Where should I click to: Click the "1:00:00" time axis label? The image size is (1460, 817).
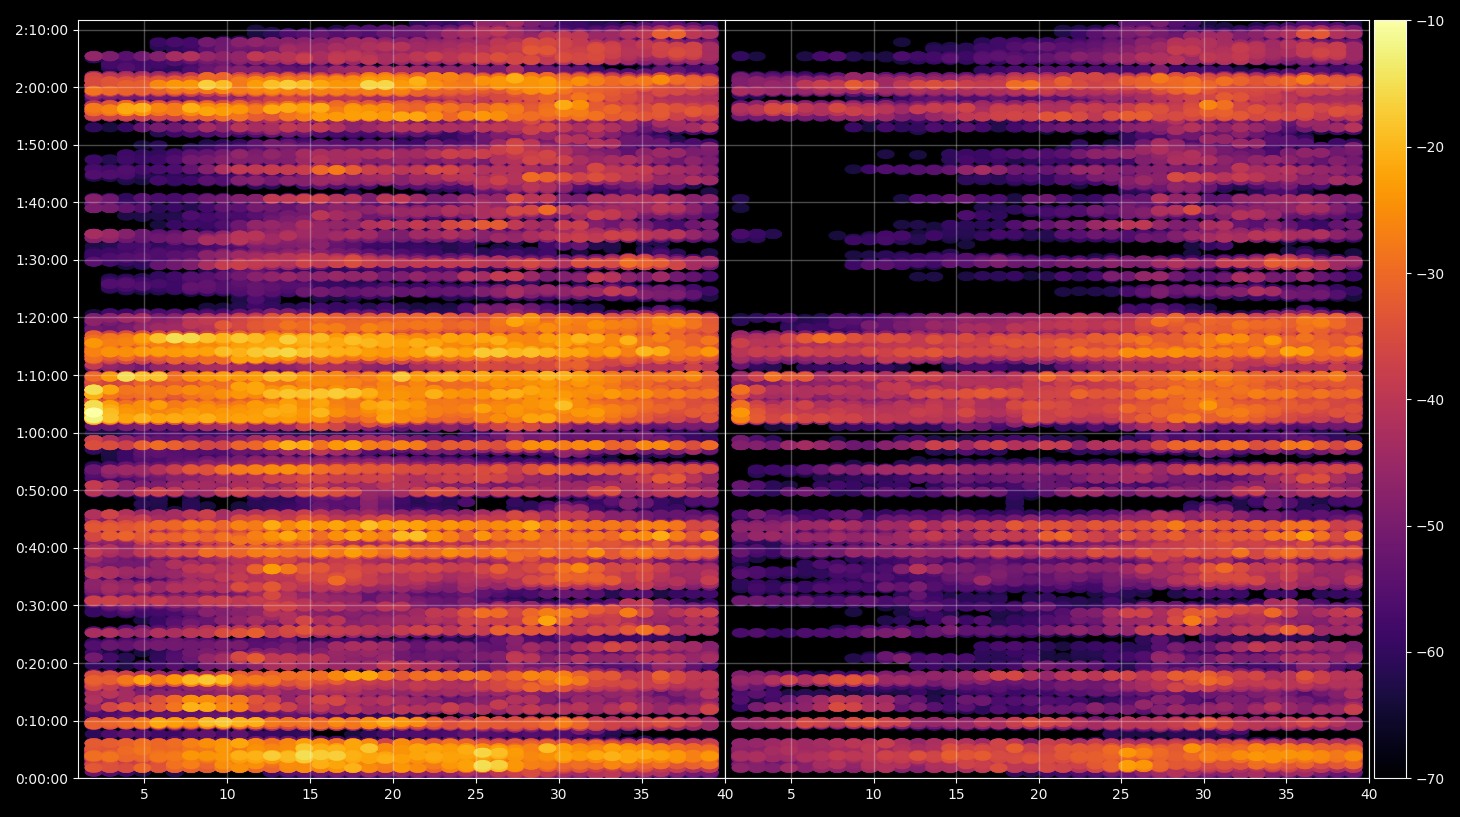pyautogui.click(x=41, y=433)
